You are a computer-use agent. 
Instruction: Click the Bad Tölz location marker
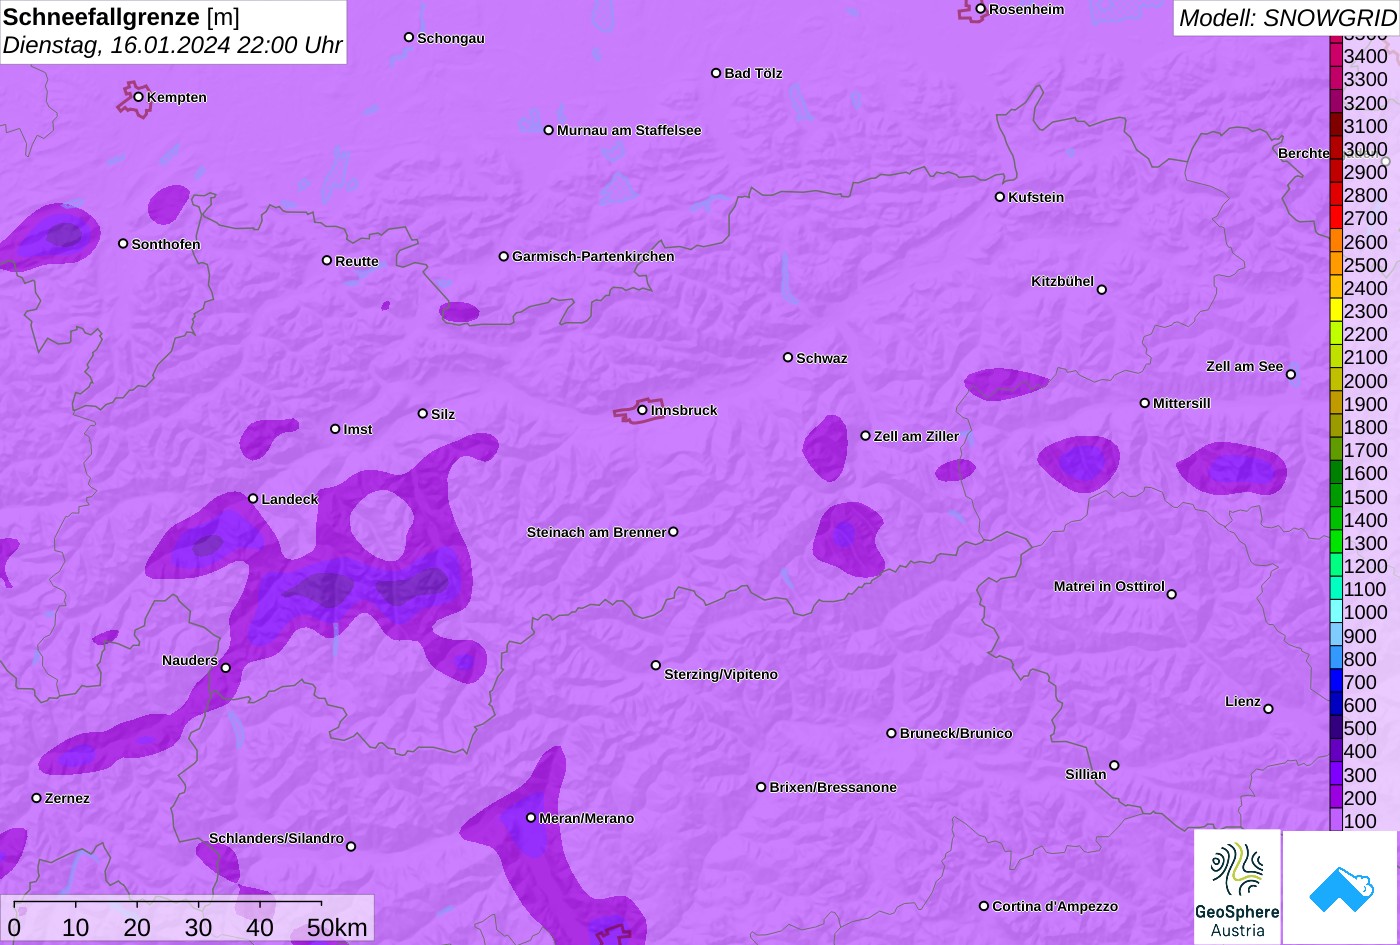click(x=716, y=73)
